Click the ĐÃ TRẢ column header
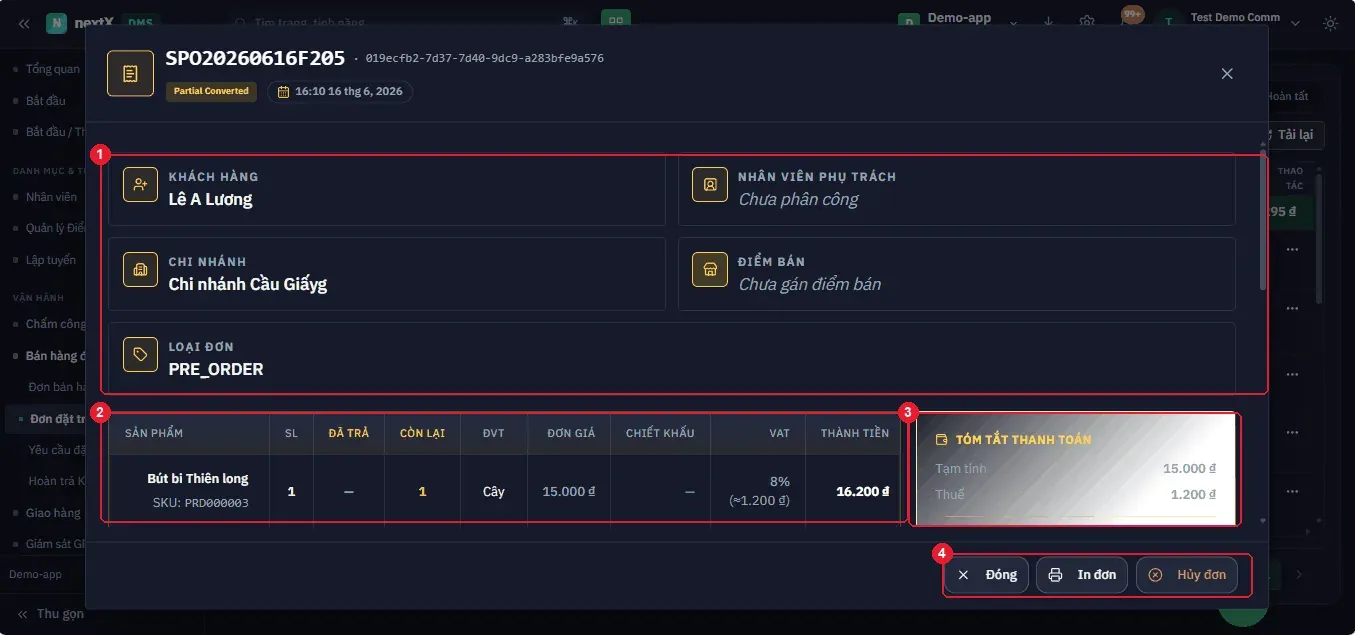The image size is (1355, 635). tap(348, 433)
